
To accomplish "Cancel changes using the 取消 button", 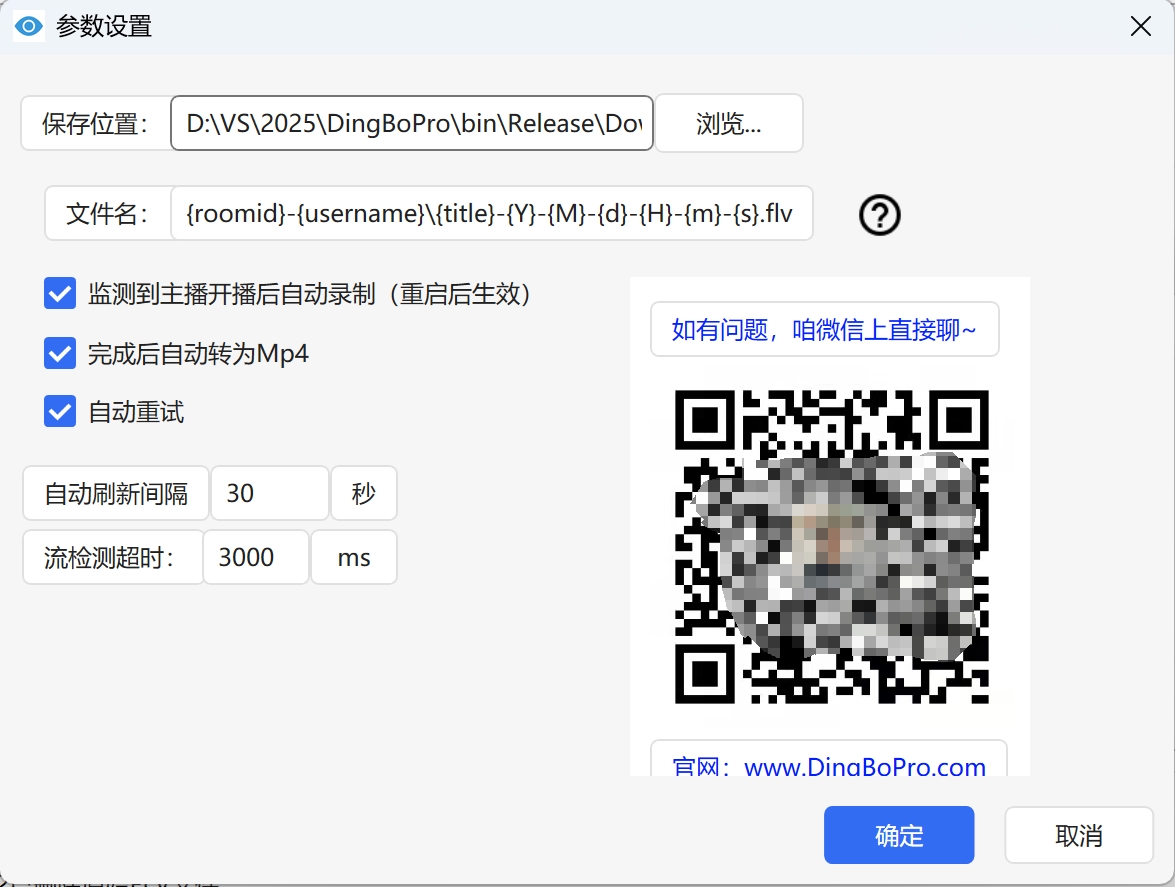I will pos(1079,835).
